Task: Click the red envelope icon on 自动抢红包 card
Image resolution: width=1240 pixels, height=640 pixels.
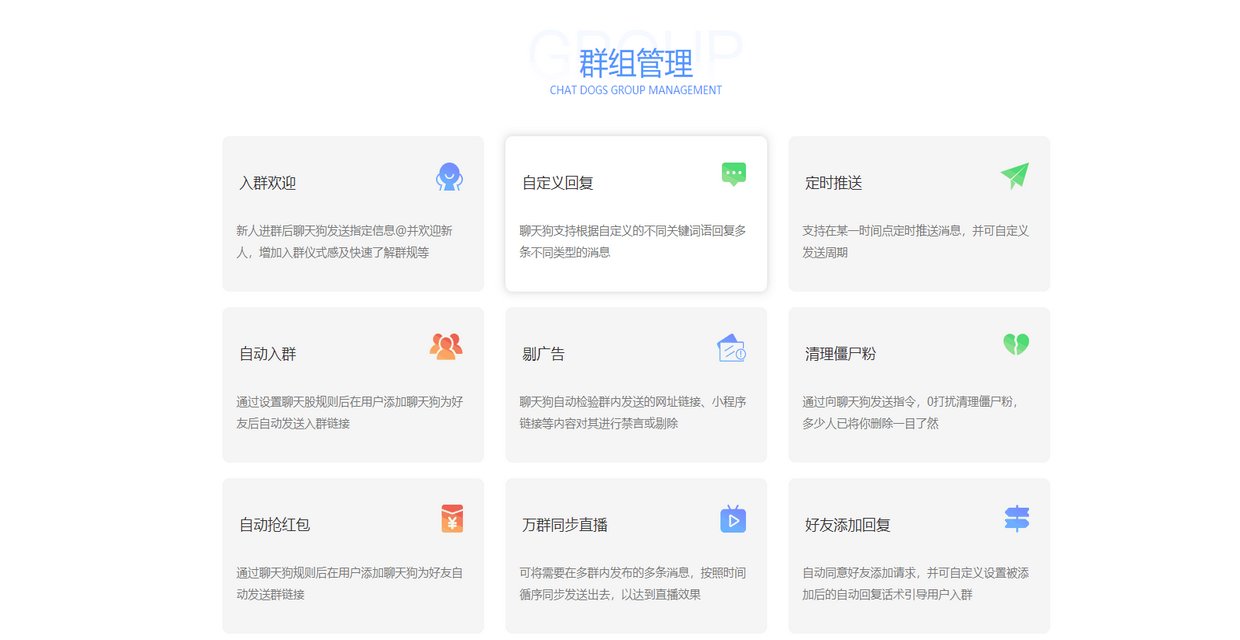Action: [x=449, y=518]
